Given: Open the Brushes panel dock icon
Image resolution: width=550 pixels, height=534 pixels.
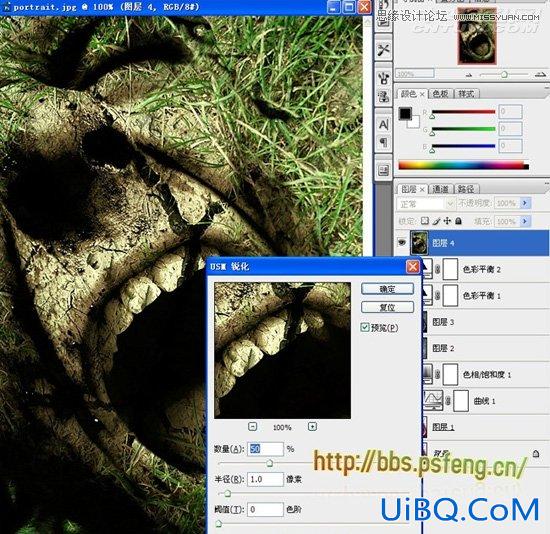Looking at the screenshot, I should [x=383, y=77].
